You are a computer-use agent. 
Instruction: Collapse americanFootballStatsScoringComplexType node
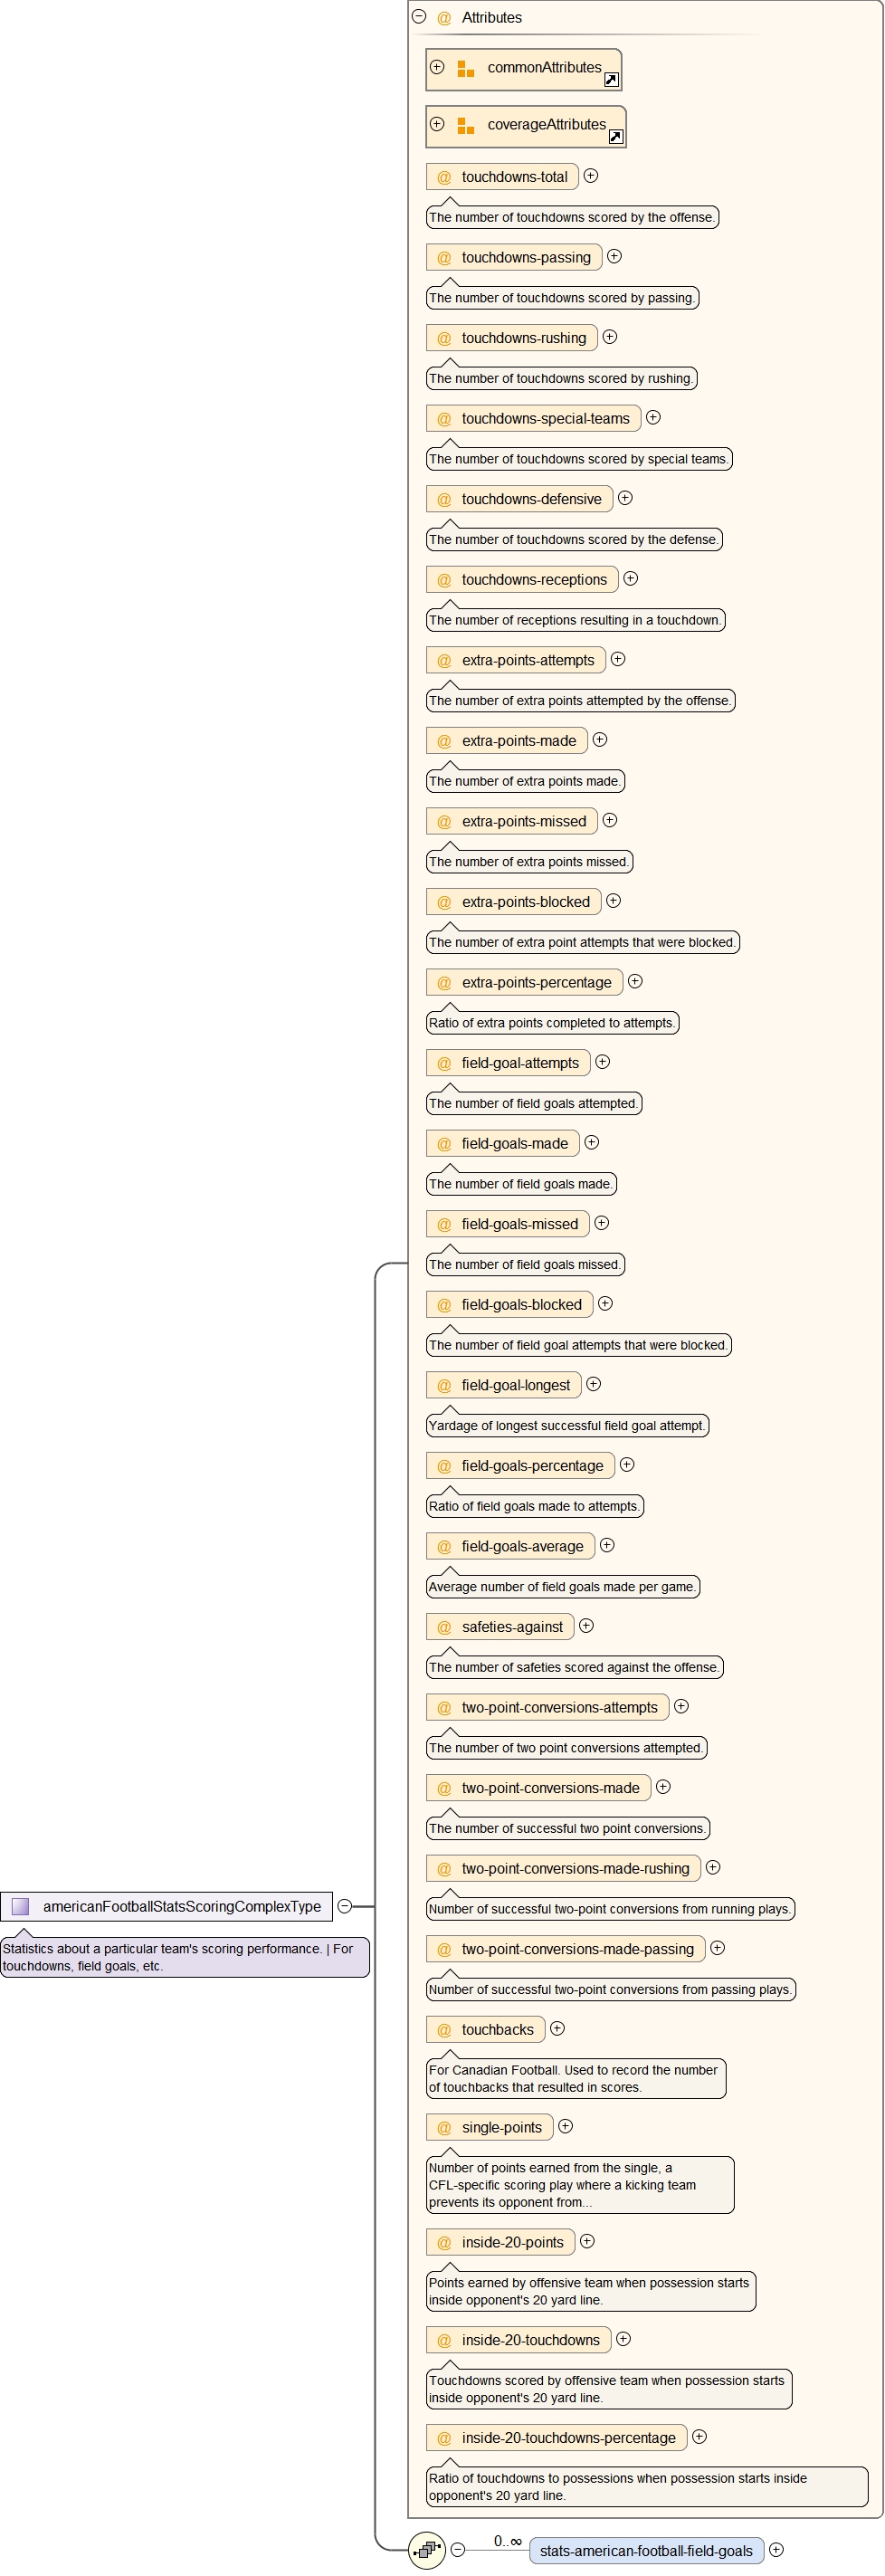click(x=344, y=1906)
